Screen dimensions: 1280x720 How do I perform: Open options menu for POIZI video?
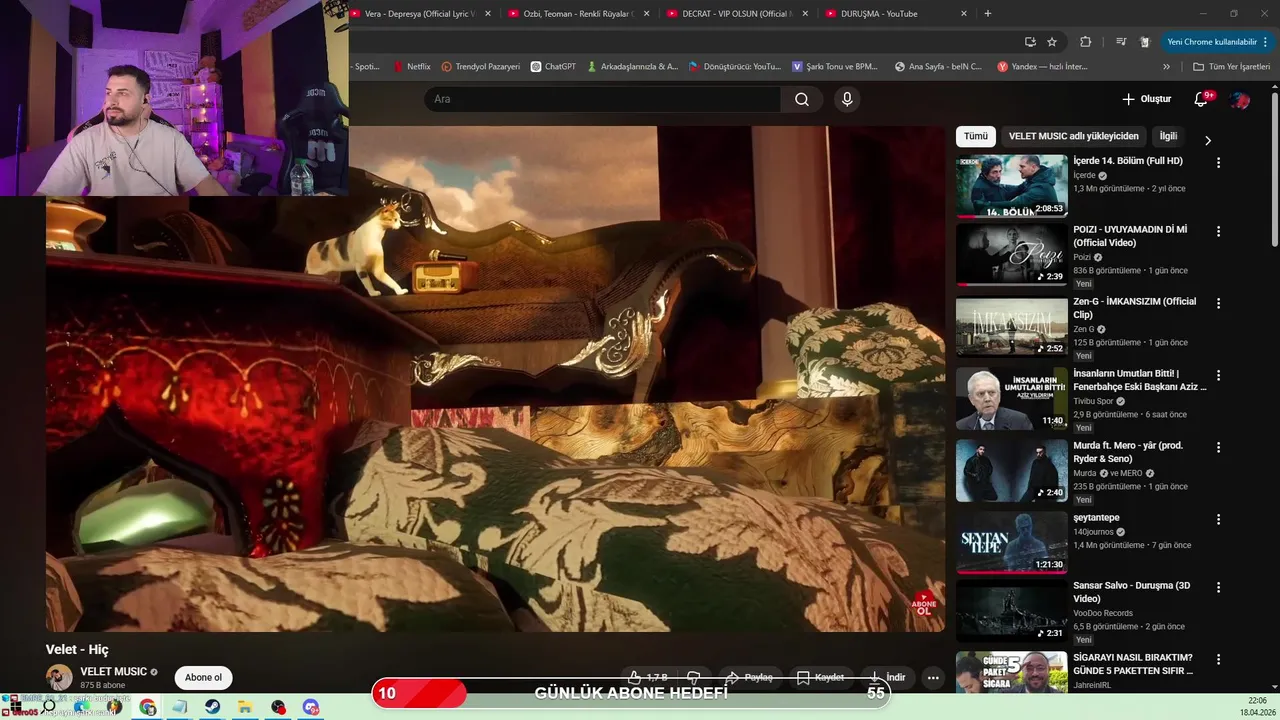(1218, 232)
